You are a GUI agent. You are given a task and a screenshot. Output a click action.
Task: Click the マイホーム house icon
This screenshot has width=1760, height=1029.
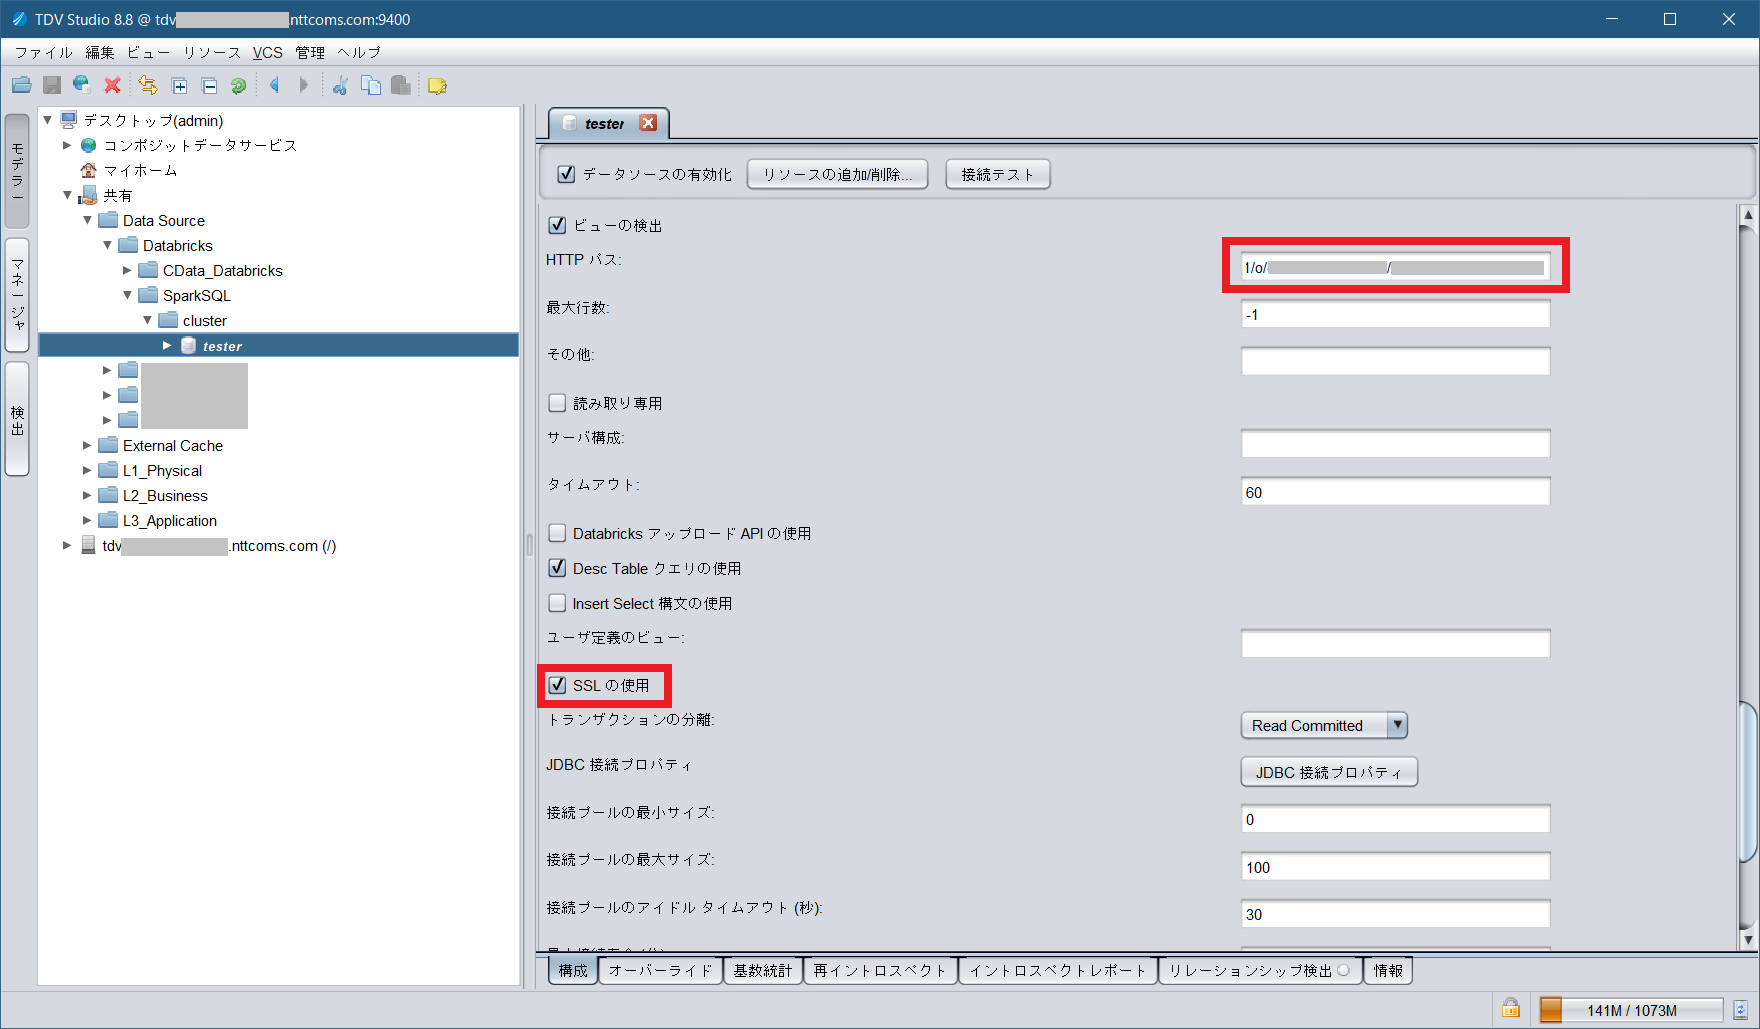point(89,170)
